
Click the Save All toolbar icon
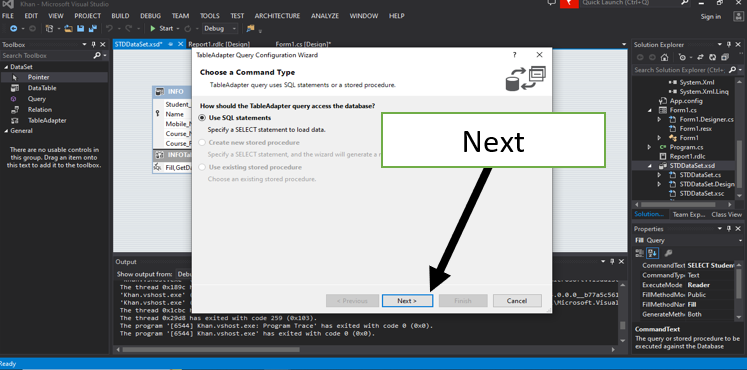pos(92,29)
